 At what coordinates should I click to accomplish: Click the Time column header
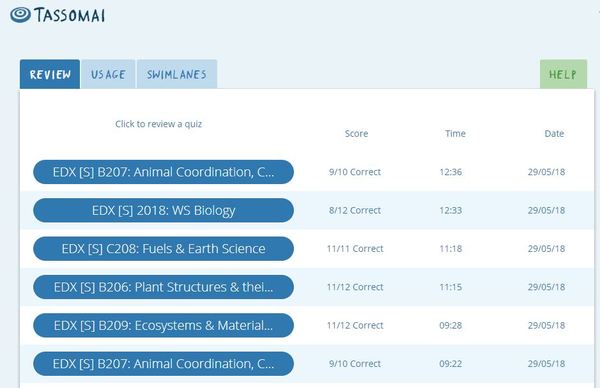[x=455, y=134]
